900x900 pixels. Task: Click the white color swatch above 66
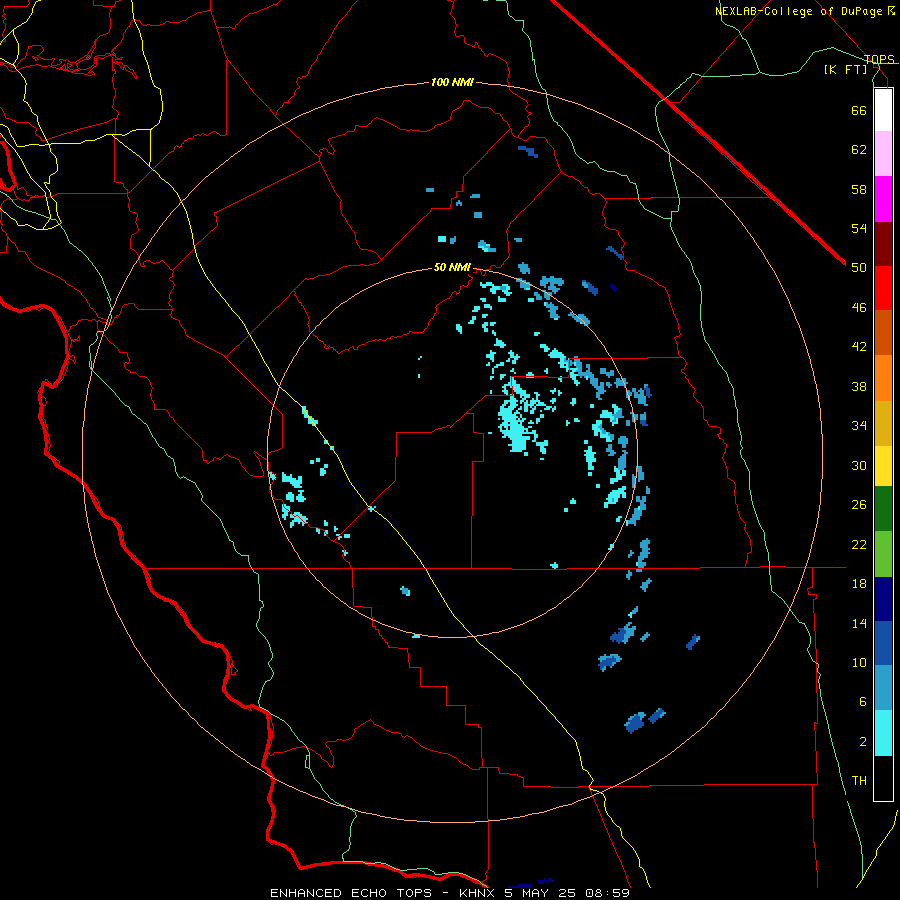tap(883, 110)
